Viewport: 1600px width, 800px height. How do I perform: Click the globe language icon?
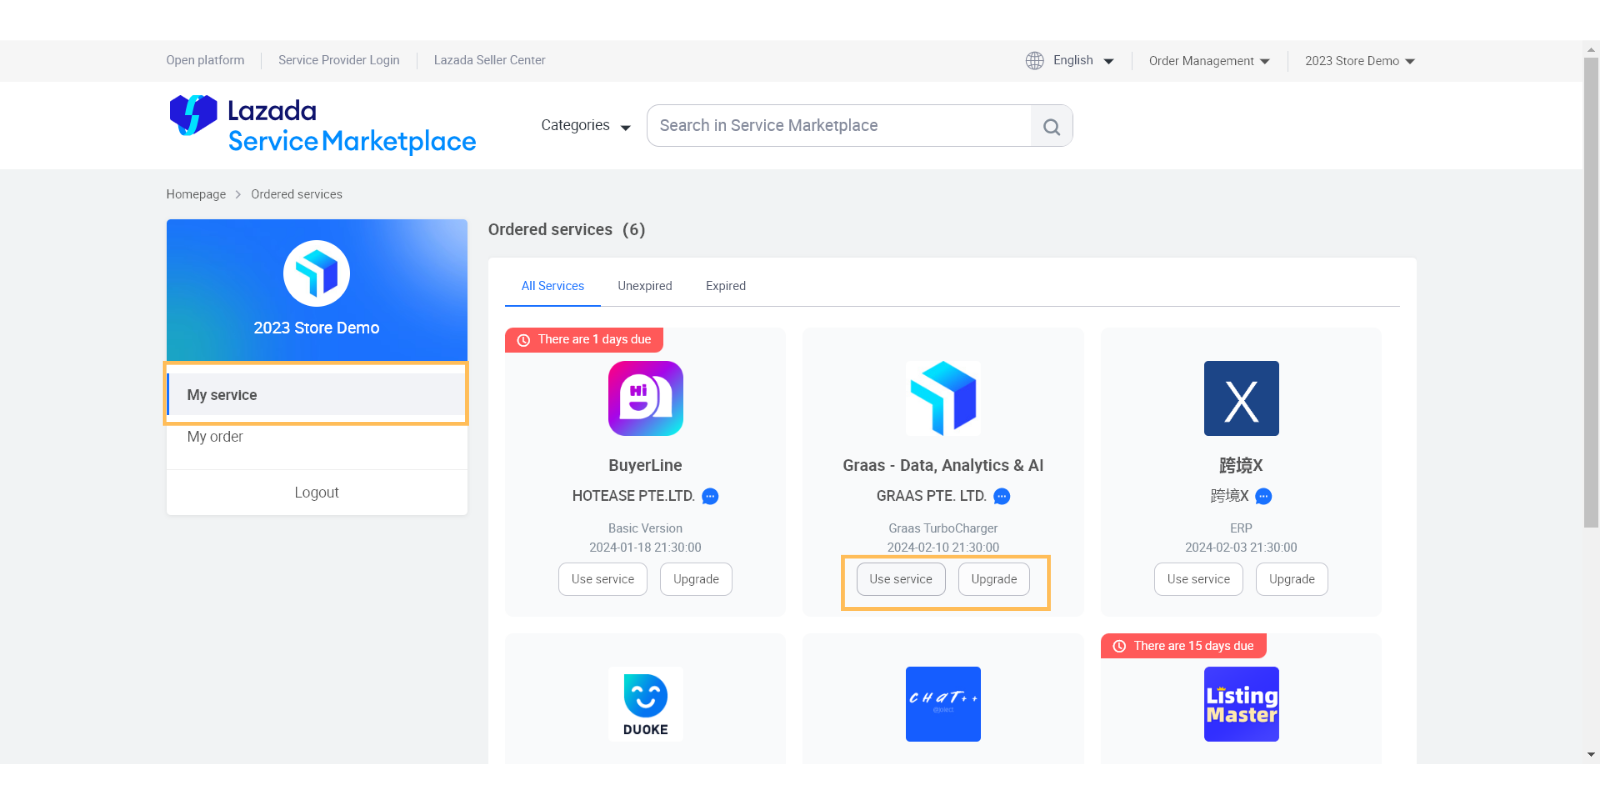tap(1035, 61)
